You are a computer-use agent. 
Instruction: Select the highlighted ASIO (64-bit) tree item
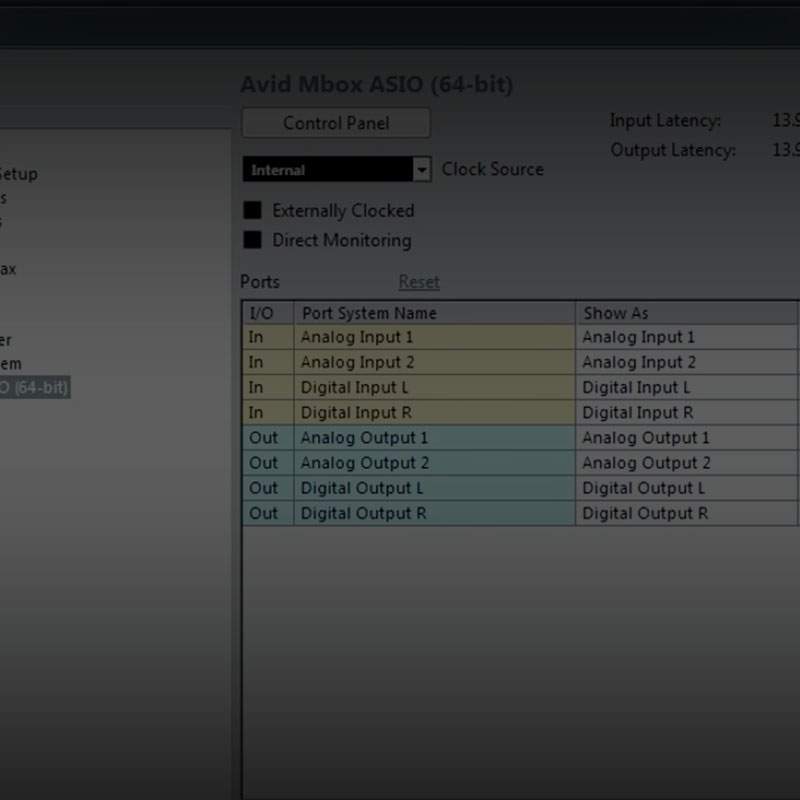point(34,387)
